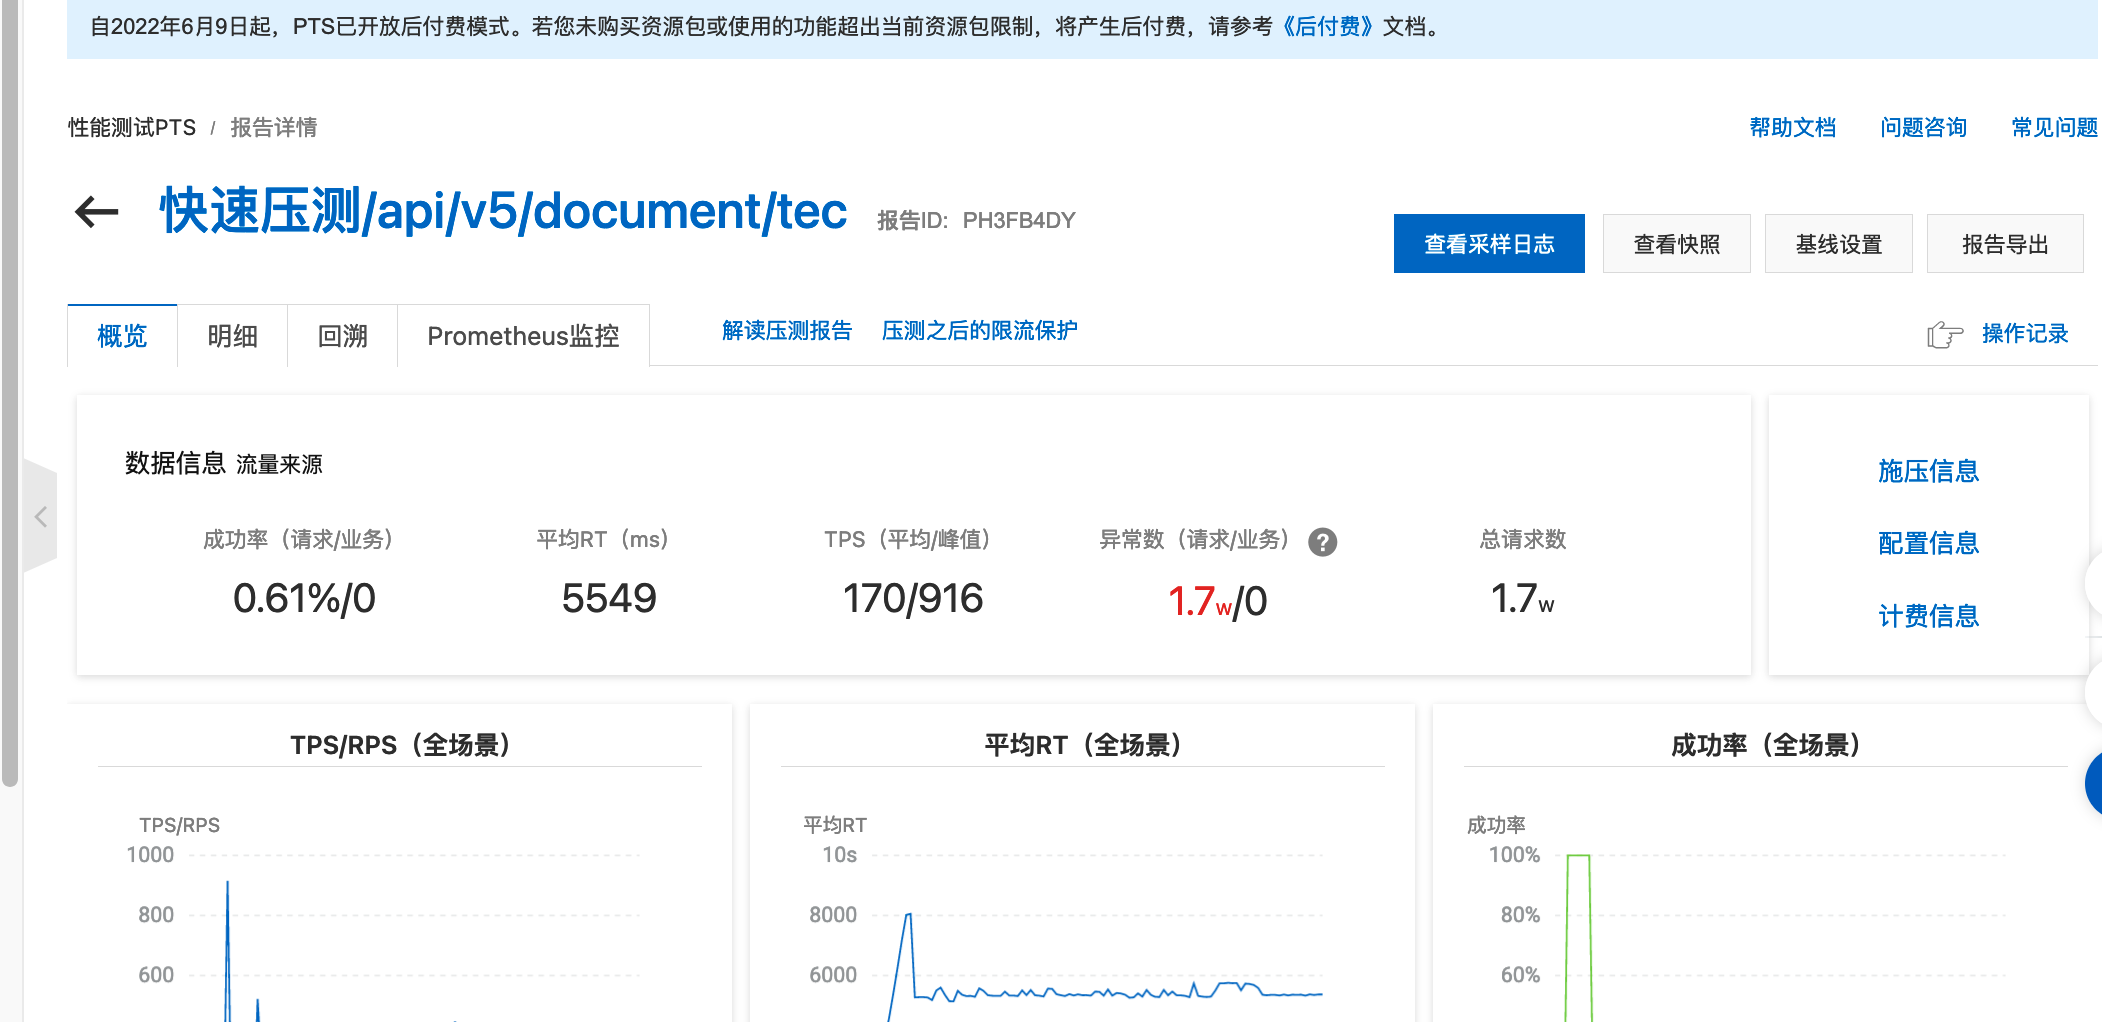Click the red 1.7w/0 exception count
This screenshot has width=2102, height=1022.
(1217, 601)
